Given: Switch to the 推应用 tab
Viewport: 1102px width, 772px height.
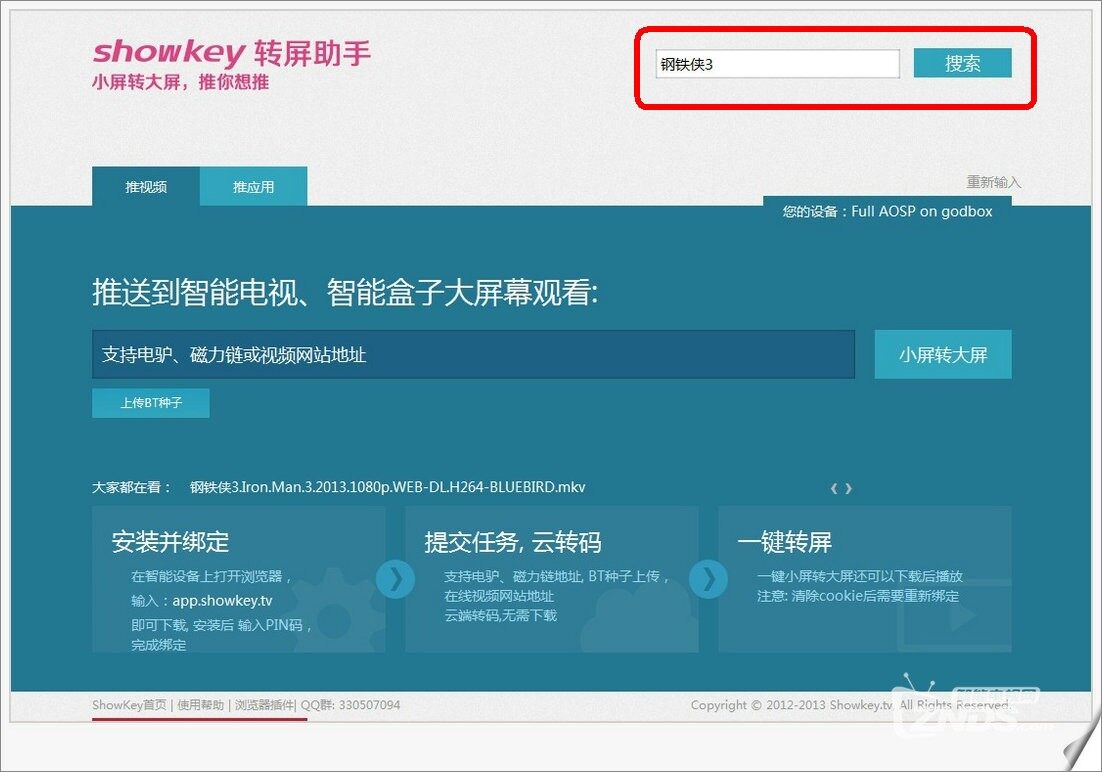Looking at the screenshot, I should (253, 186).
